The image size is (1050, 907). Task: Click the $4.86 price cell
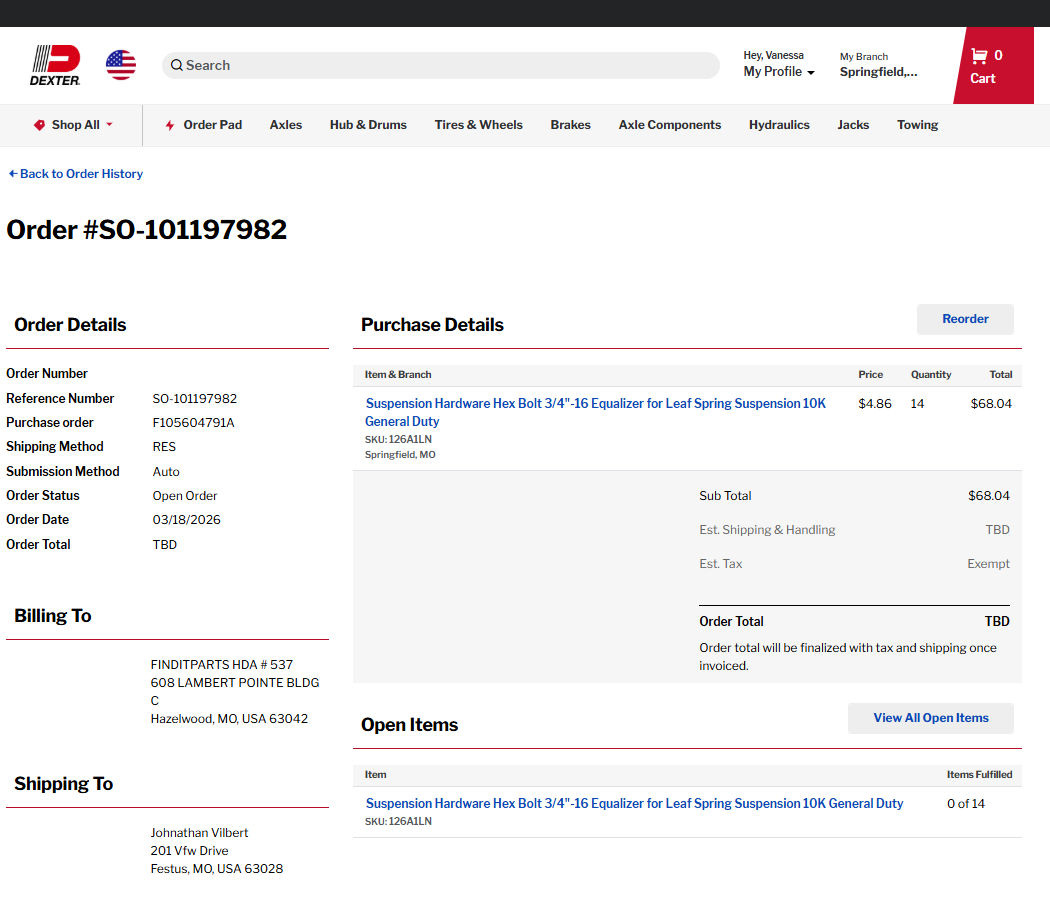pos(875,403)
